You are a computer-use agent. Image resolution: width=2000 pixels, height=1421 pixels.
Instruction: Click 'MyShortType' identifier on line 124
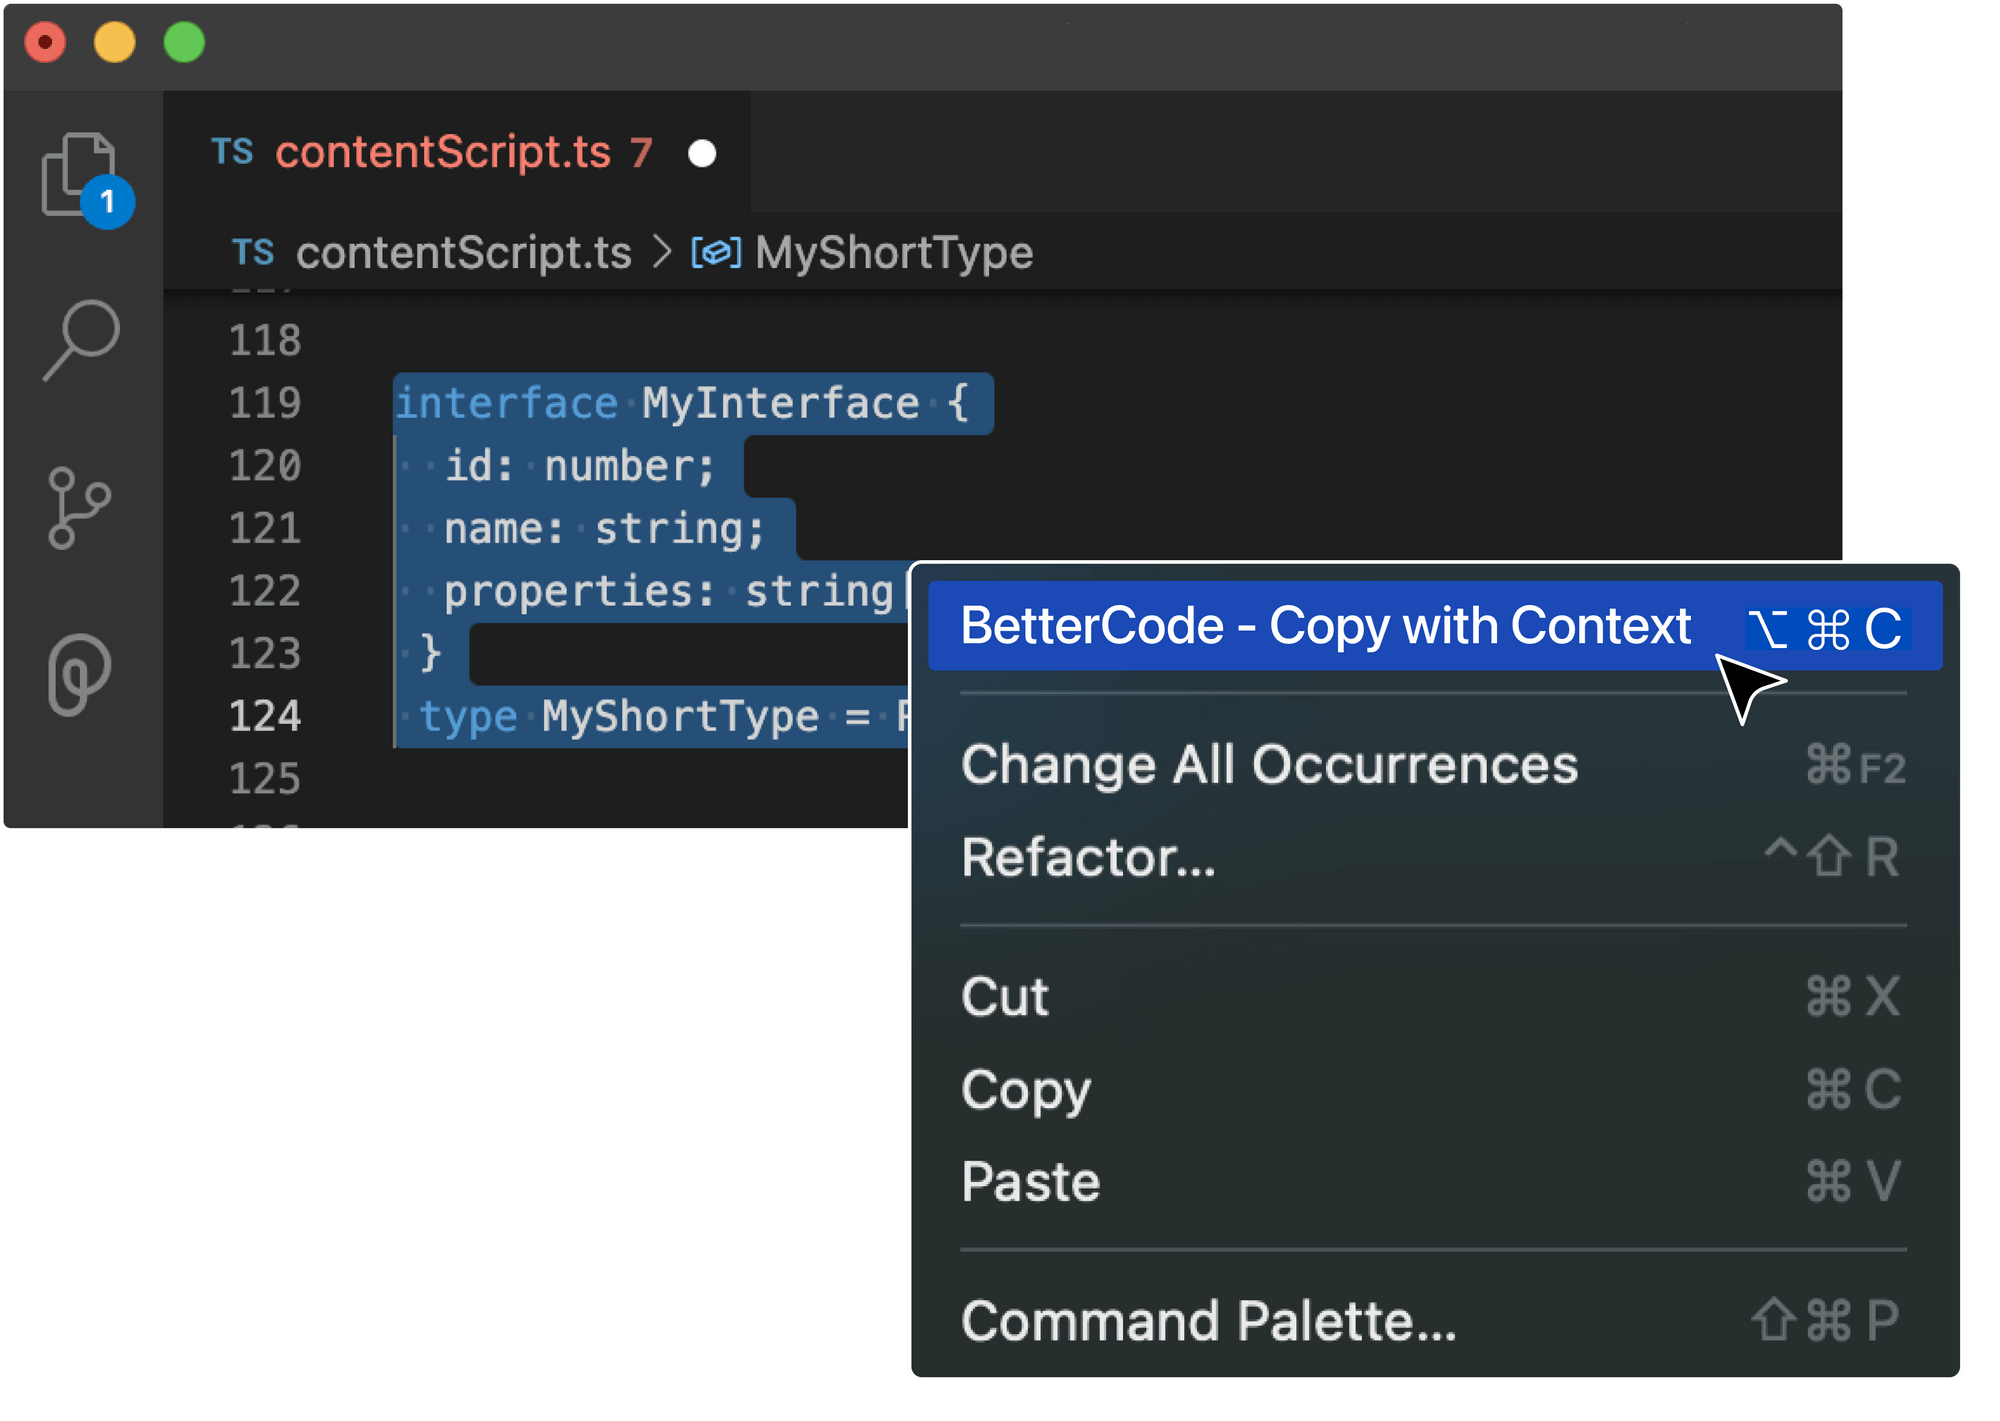[x=681, y=716]
